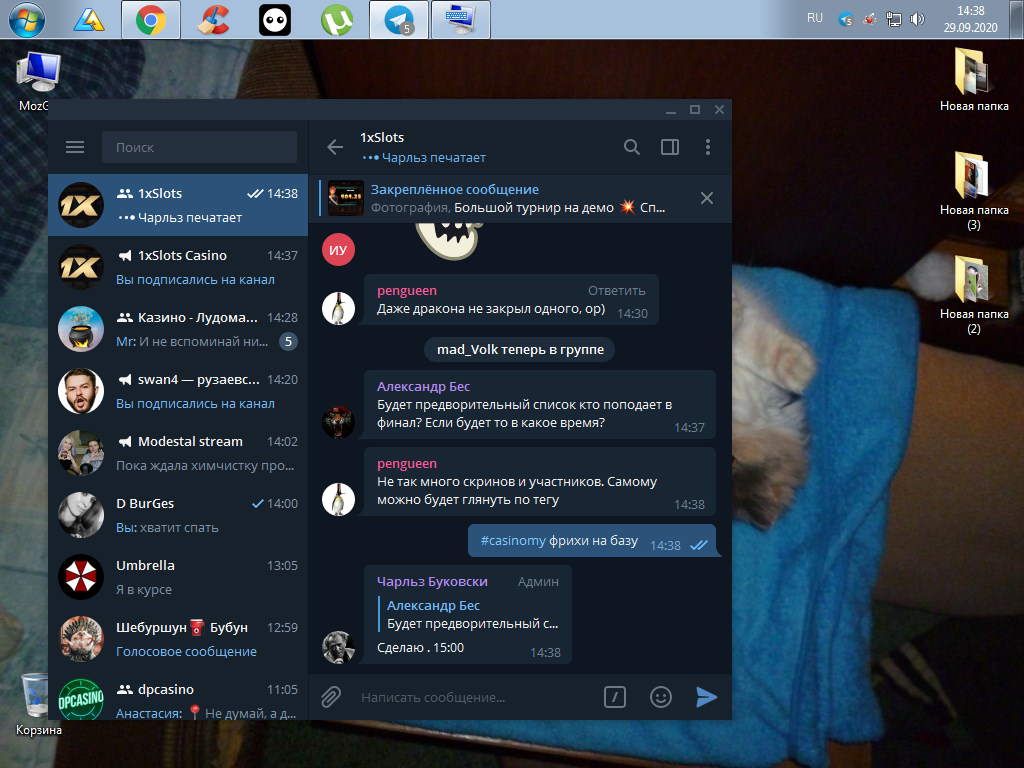
Task: Open the keyboard-monitor app in taskbar
Action: pyautogui.click(x=461, y=20)
